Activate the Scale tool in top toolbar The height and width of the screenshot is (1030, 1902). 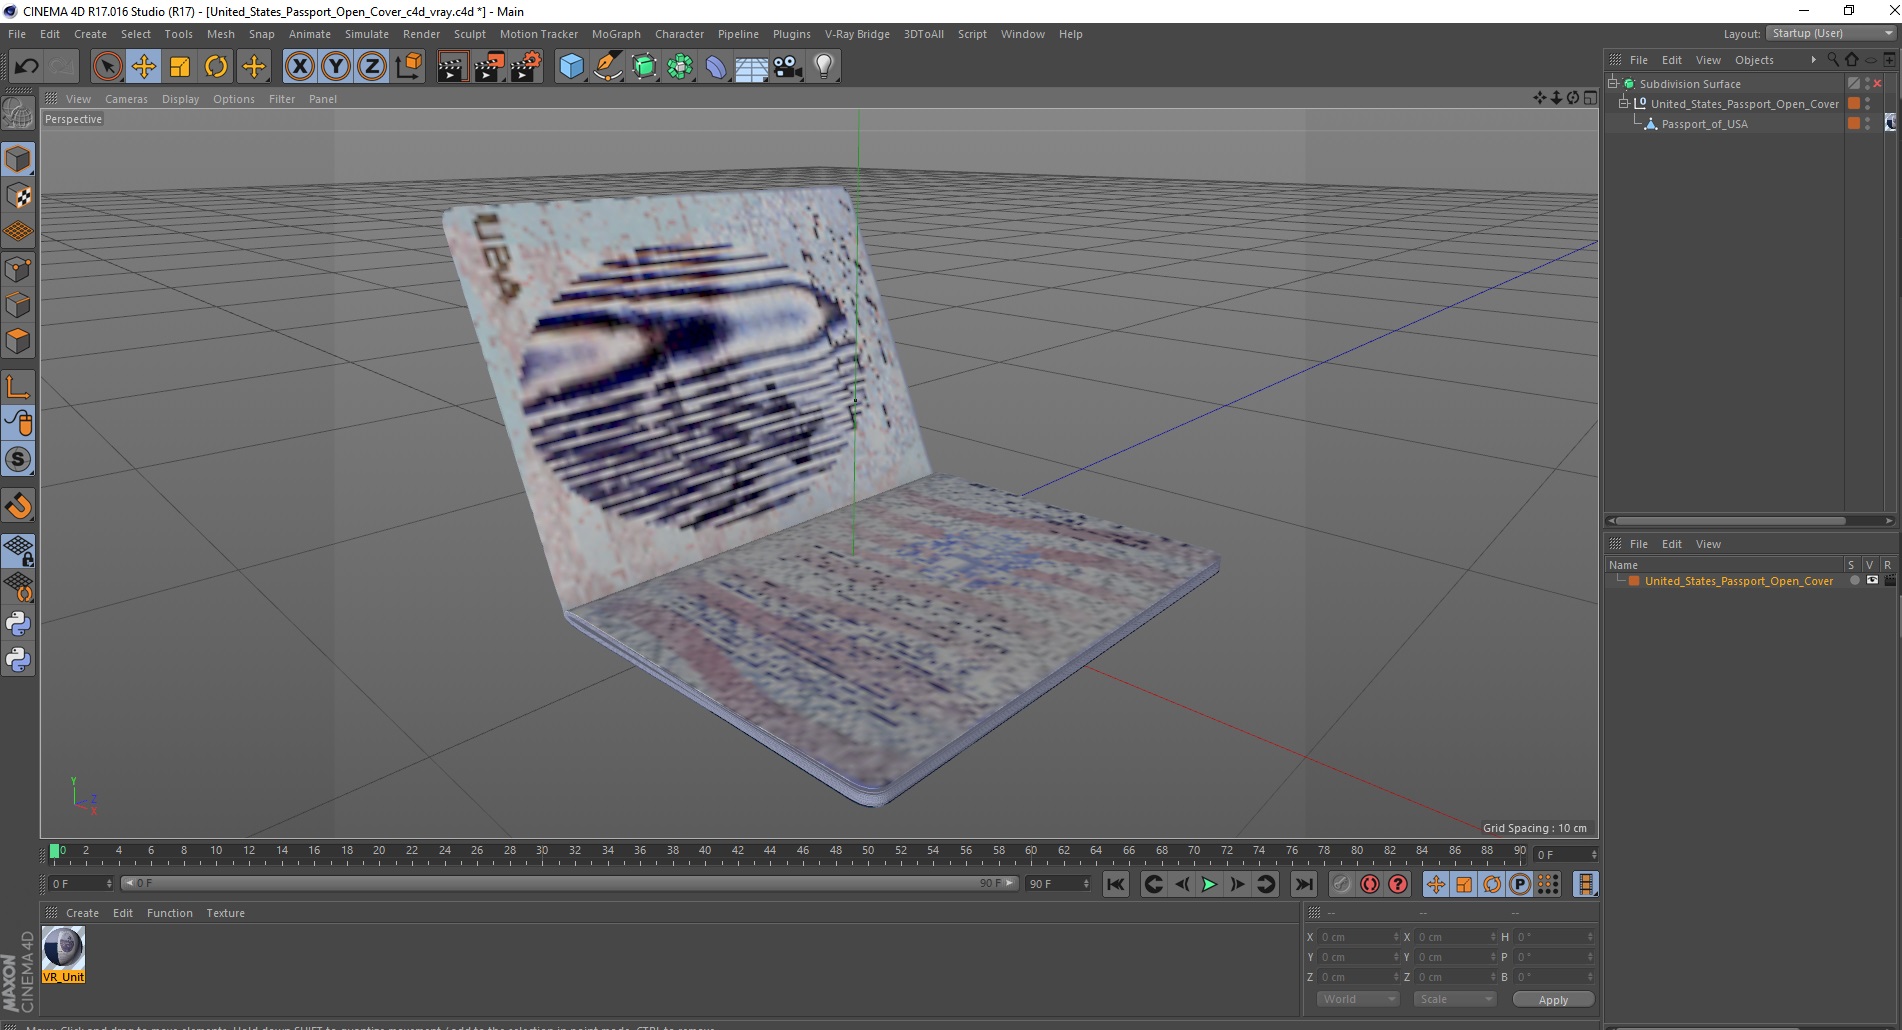[x=180, y=67]
